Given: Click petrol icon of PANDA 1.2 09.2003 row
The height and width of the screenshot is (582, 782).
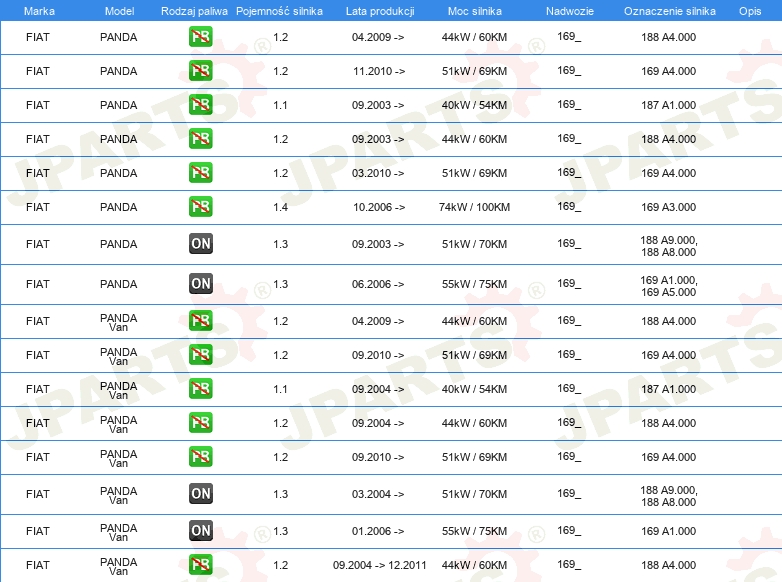Looking at the screenshot, I should point(200,139).
